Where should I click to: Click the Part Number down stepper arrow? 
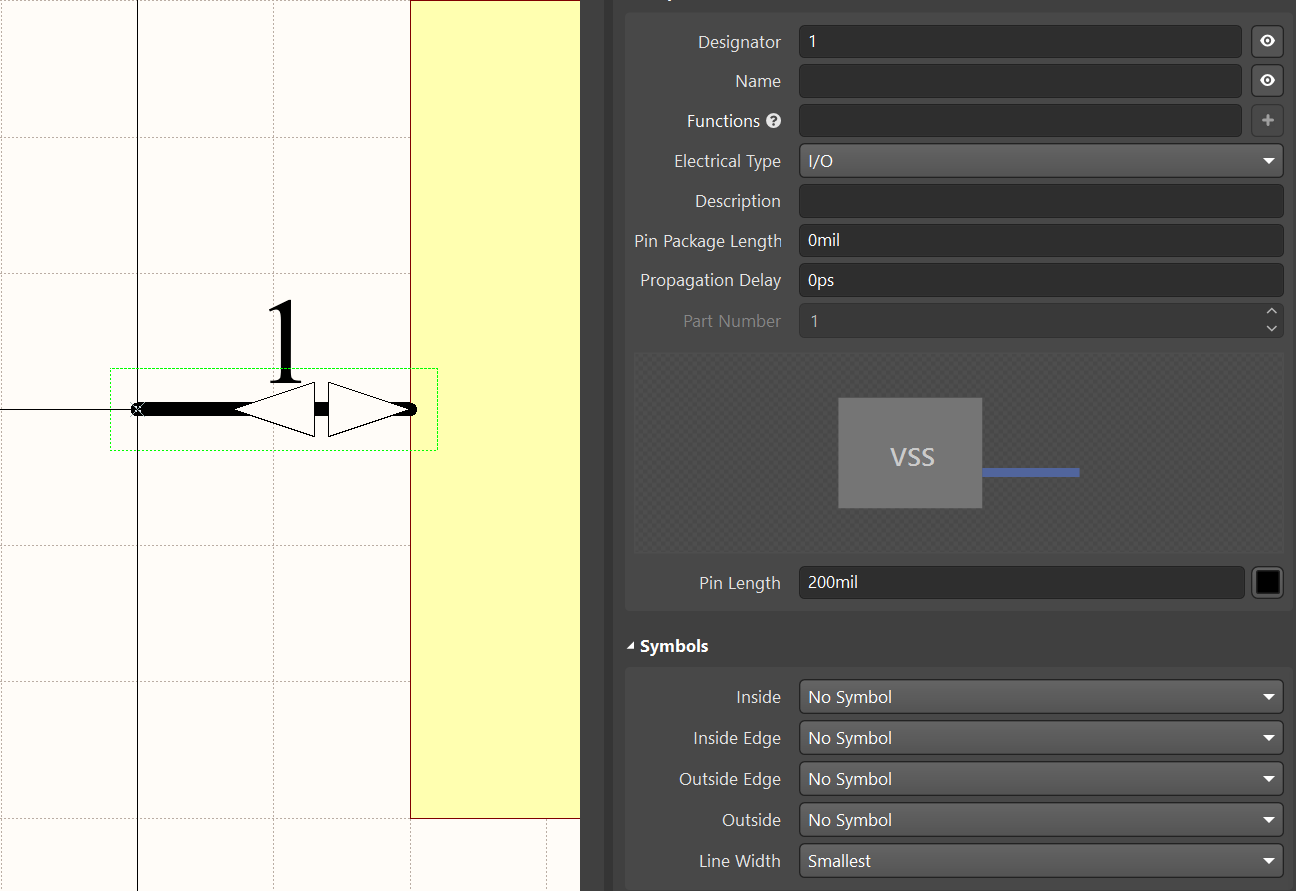1271,327
